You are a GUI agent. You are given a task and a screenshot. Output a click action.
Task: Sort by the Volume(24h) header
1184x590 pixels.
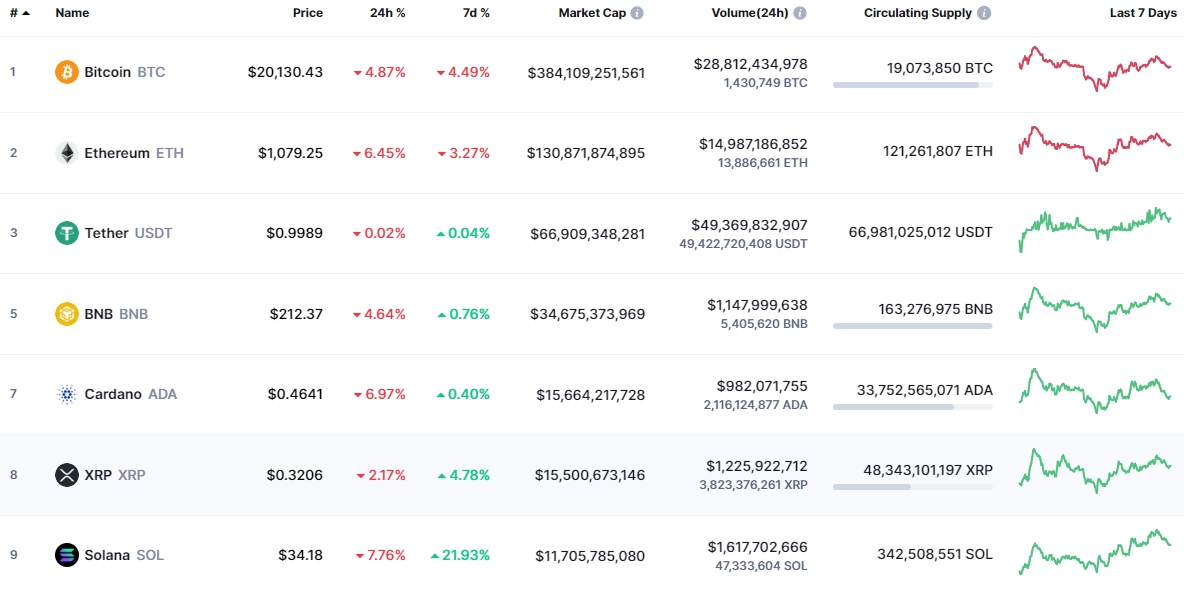tap(750, 13)
